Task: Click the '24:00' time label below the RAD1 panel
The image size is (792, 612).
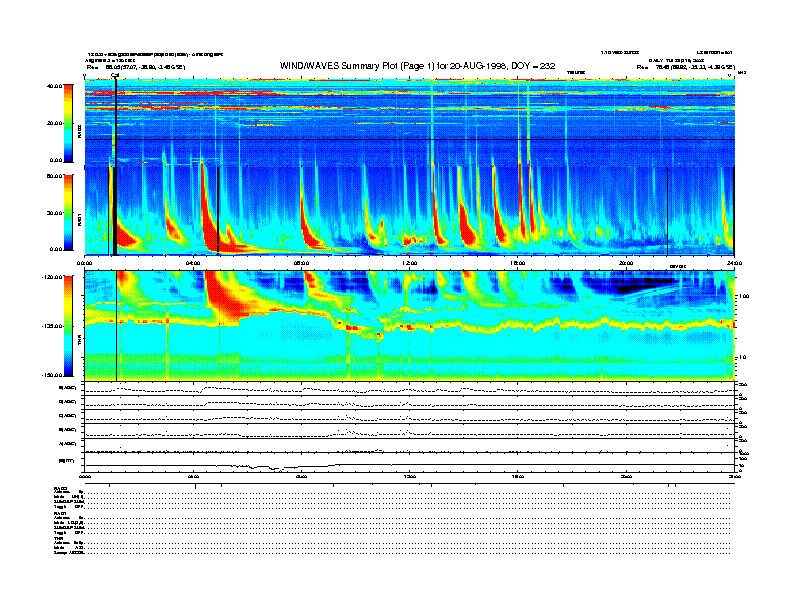Action: pos(734,263)
